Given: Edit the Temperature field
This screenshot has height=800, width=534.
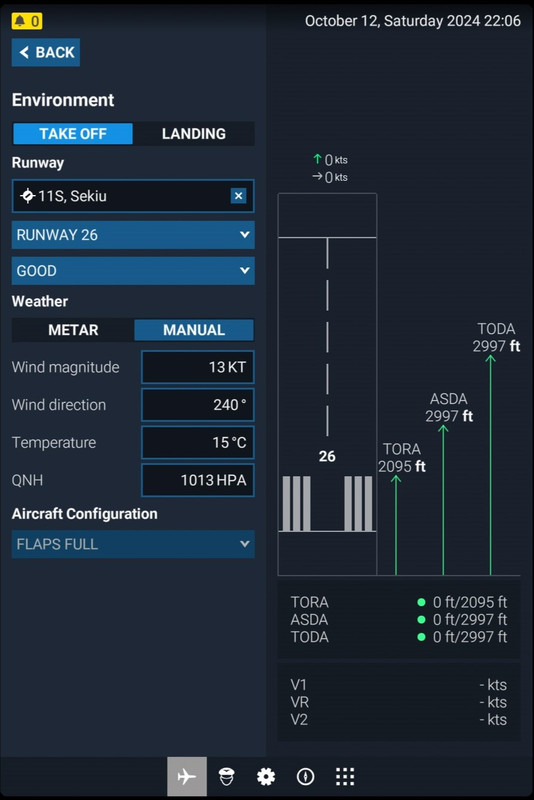Looking at the screenshot, I should [x=198, y=442].
